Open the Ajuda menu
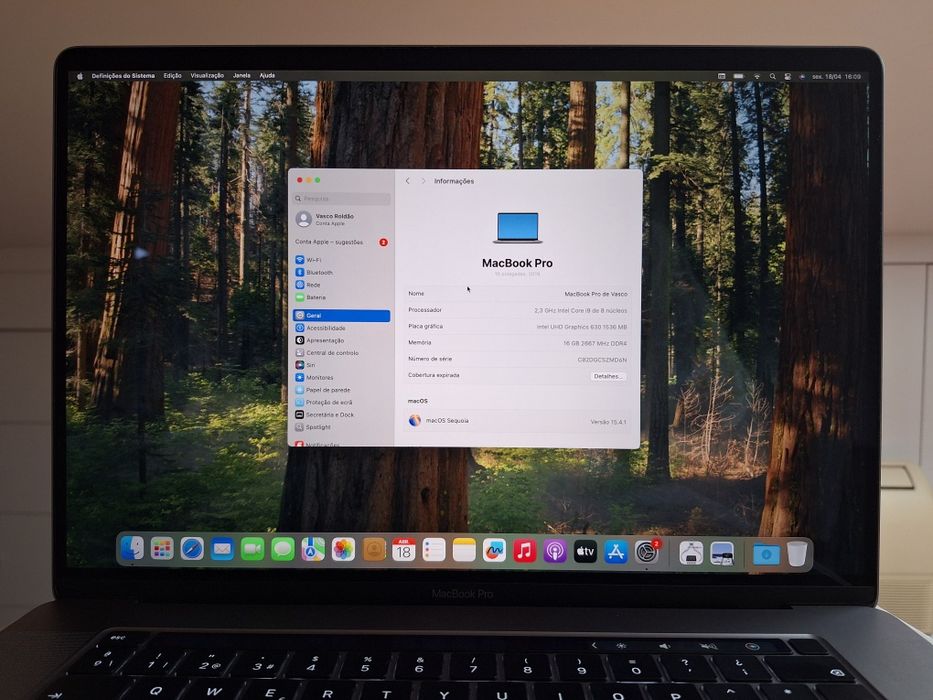 [267, 76]
